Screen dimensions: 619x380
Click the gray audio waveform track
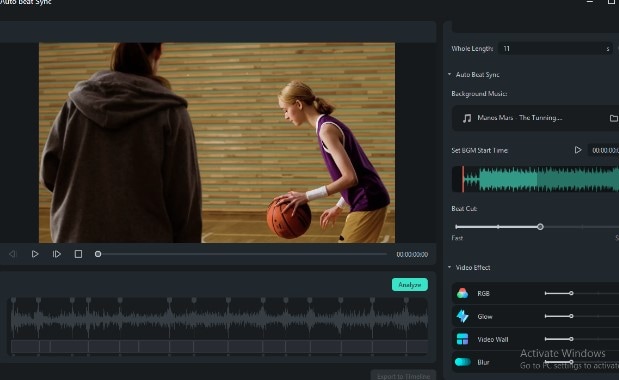point(219,318)
